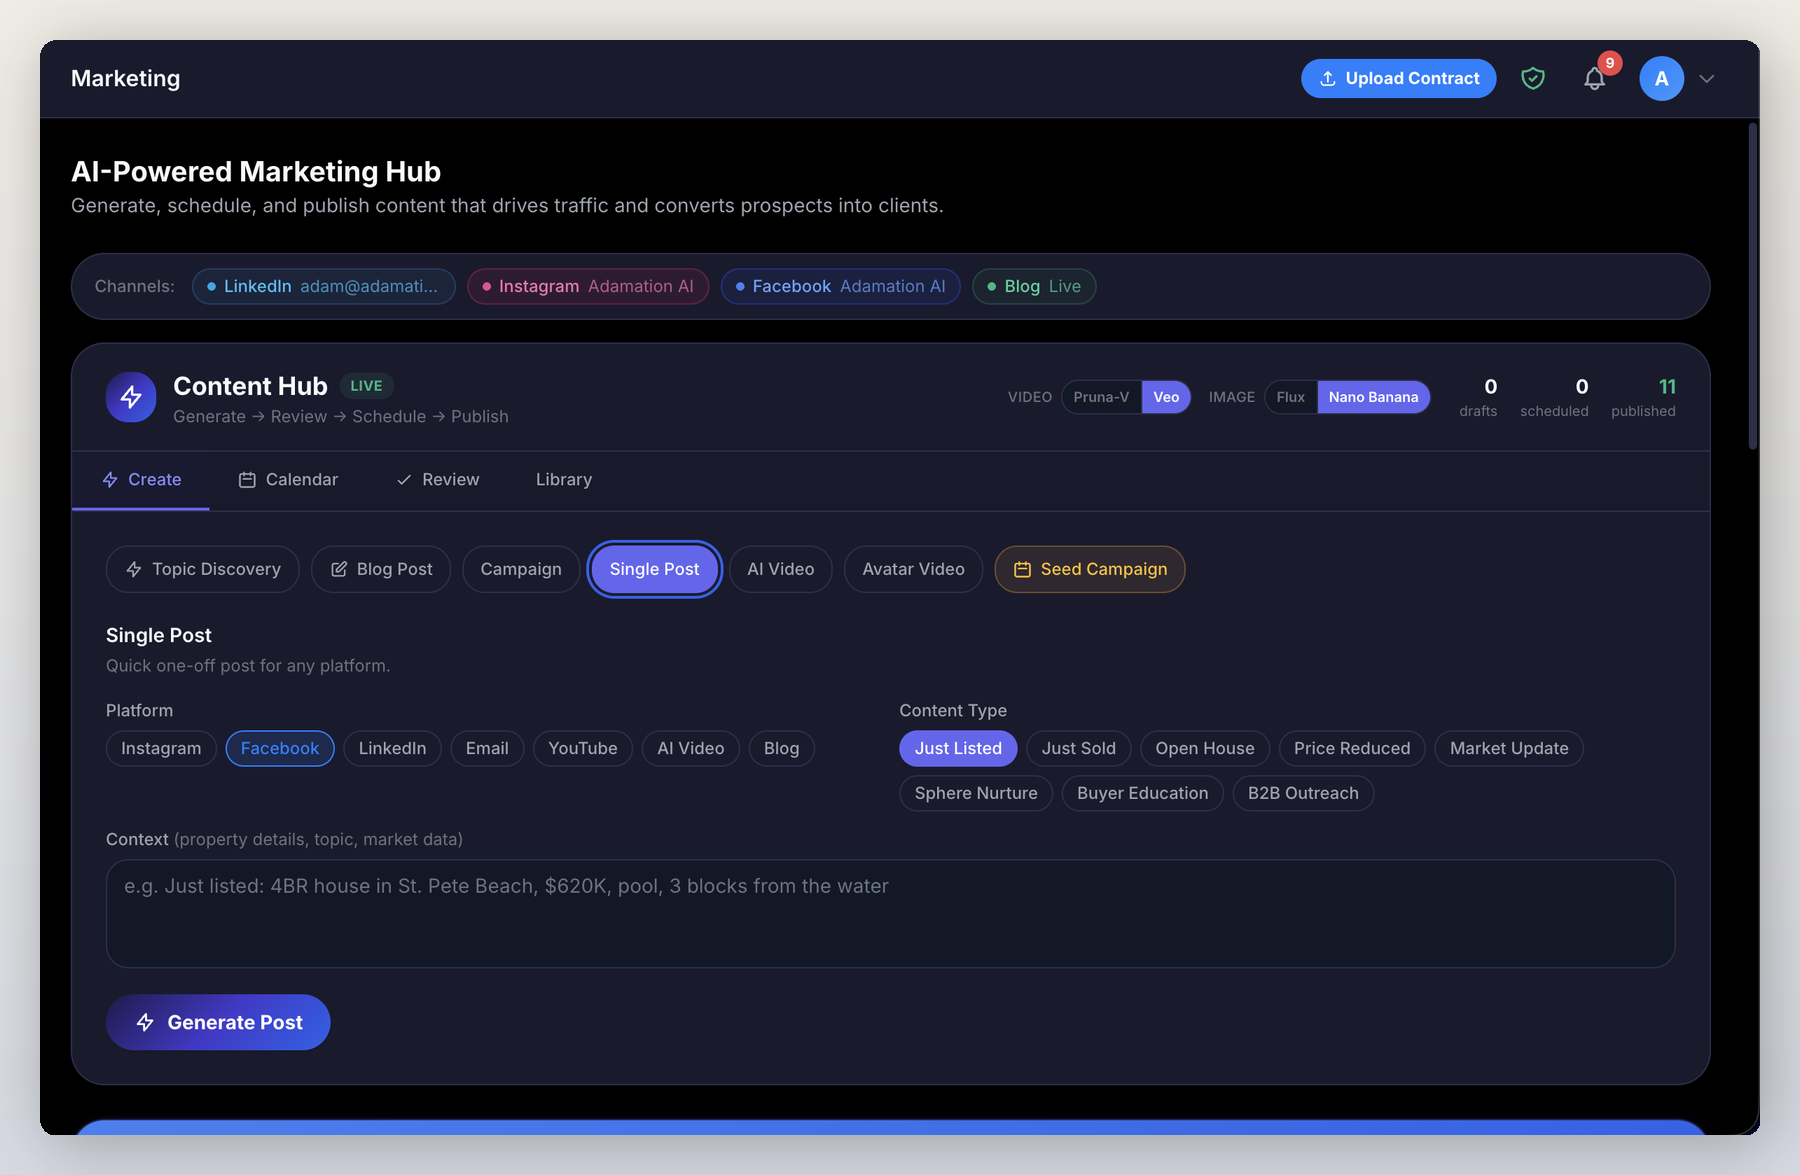Viewport: 1800px width, 1175px height.
Task: Click the Upload Contract button
Action: point(1398,78)
